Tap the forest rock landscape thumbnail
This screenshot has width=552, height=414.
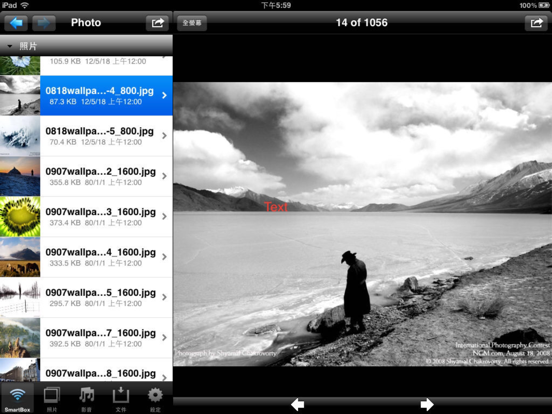(20, 338)
